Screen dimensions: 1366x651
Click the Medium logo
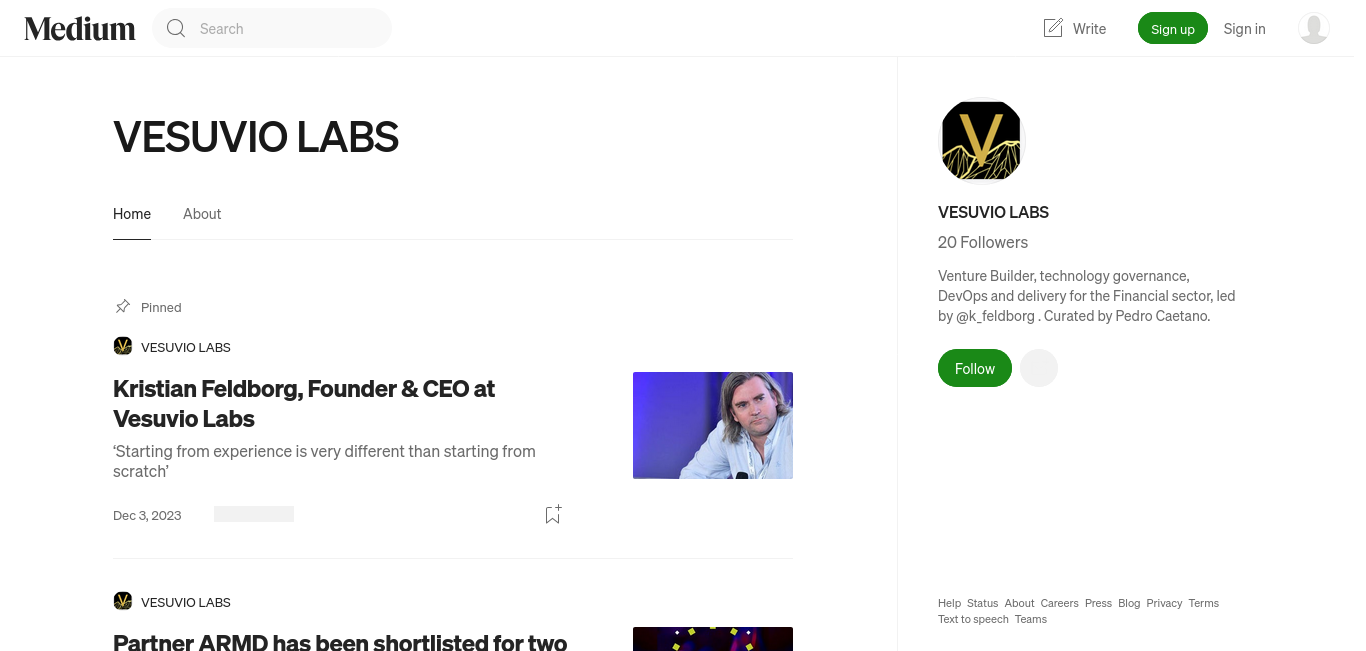coord(80,29)
